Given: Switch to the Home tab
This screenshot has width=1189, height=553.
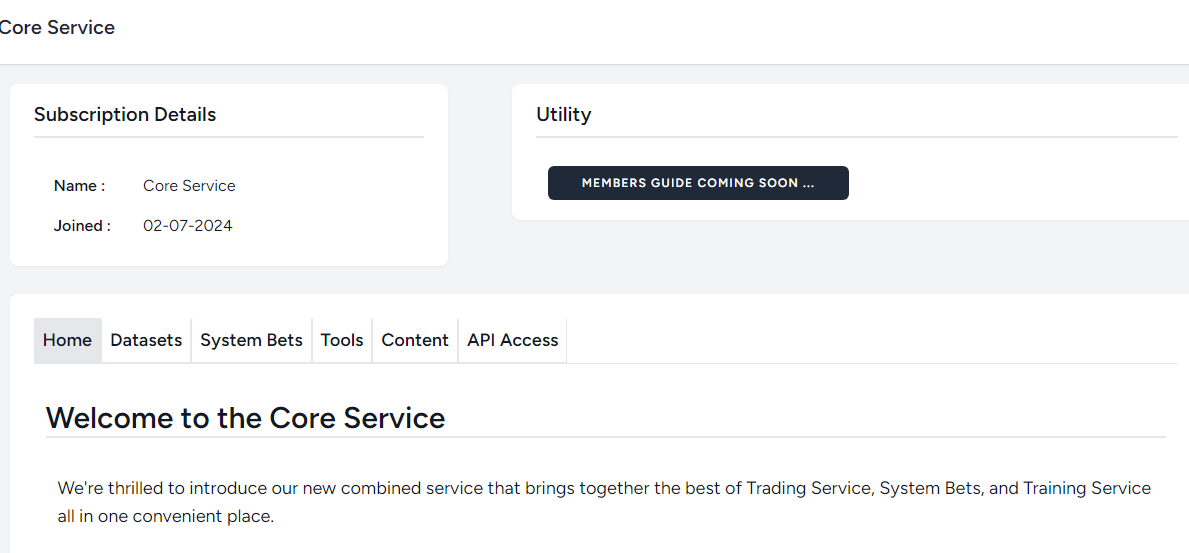Looking at the screenshot, I should (x=67, y=340).
